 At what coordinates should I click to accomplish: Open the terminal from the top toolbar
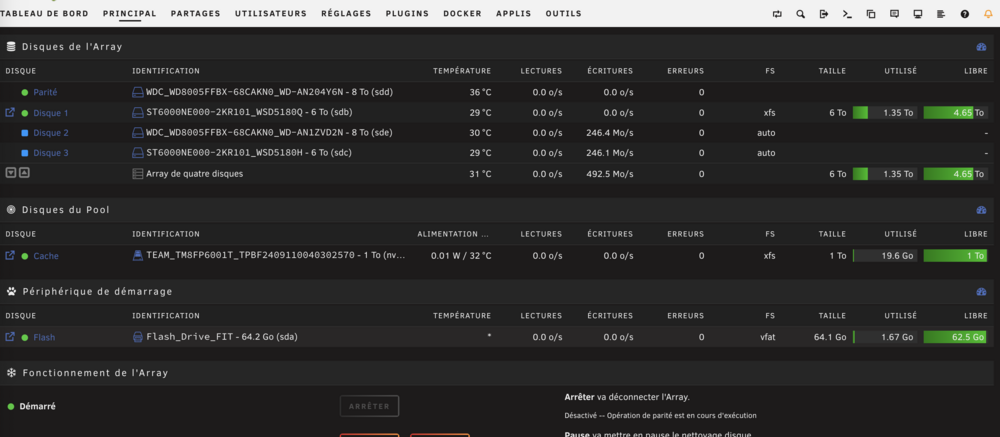847,13
